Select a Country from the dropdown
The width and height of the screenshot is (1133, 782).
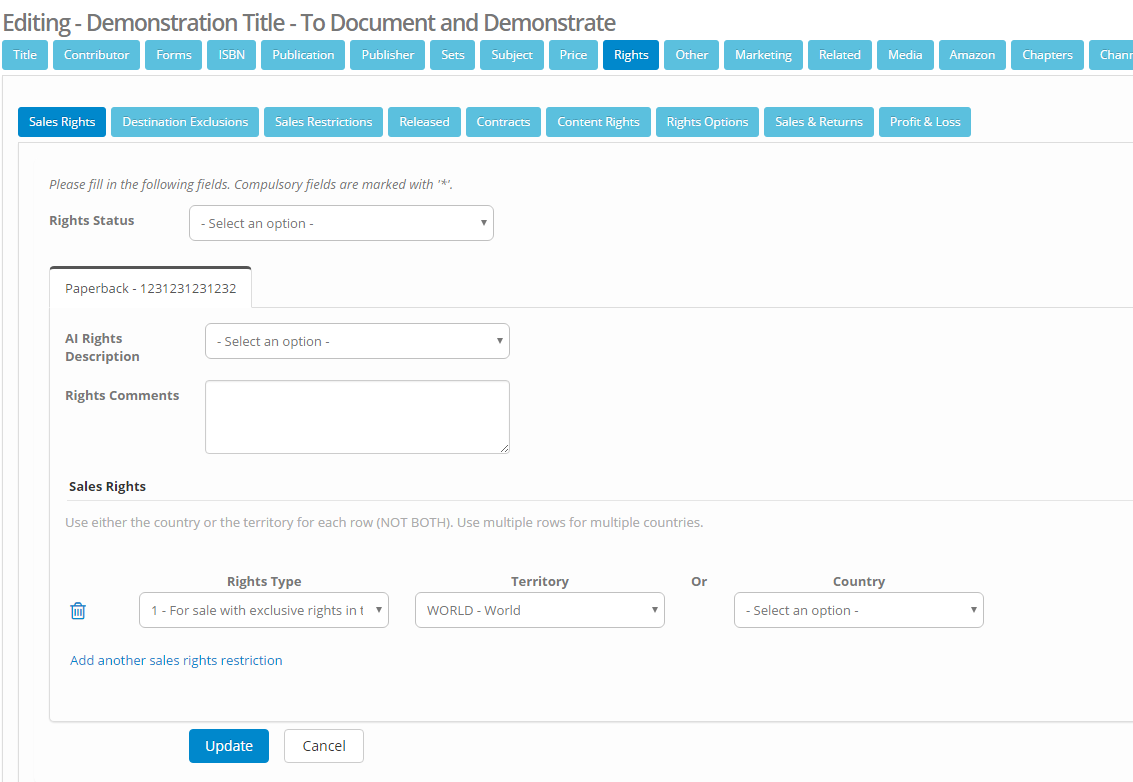[x=858, y=611]
